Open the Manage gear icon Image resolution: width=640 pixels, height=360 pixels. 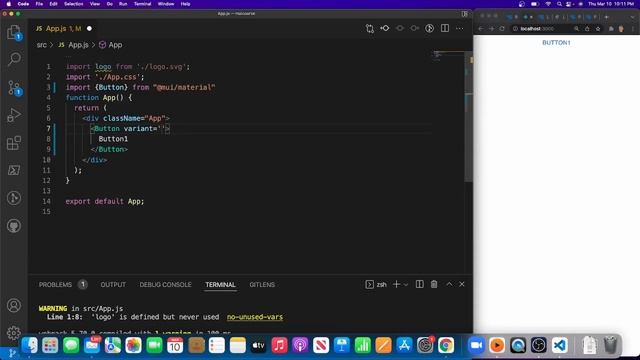pos(14,333)
